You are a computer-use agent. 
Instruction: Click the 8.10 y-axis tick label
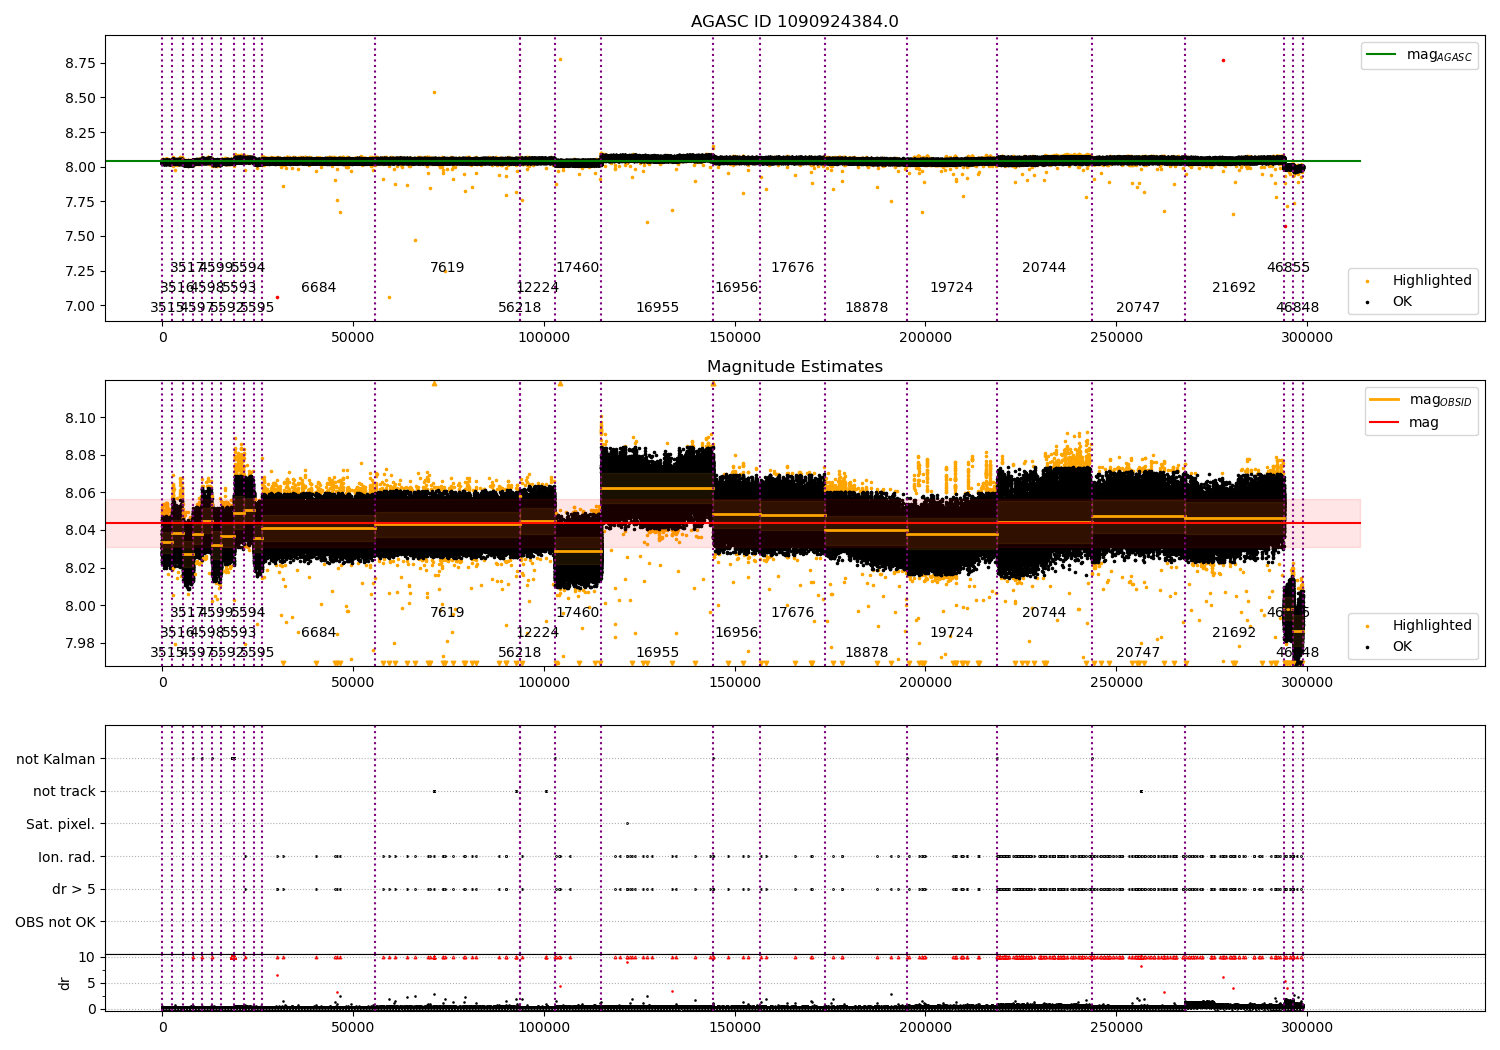coord(80,418)
